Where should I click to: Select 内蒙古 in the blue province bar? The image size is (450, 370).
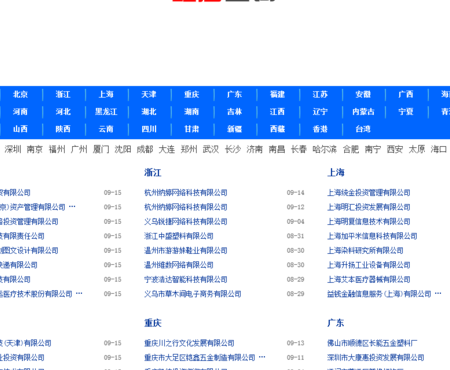coord(363,112)
